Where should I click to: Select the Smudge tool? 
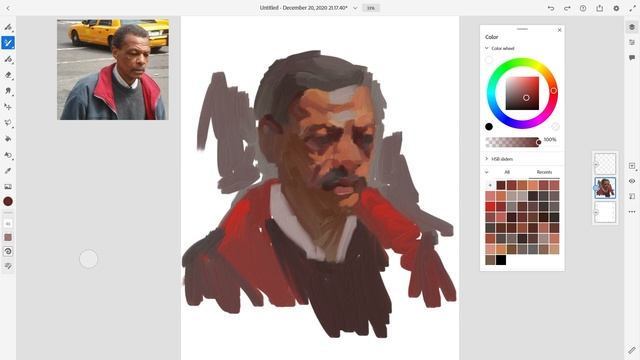point(8,91)
